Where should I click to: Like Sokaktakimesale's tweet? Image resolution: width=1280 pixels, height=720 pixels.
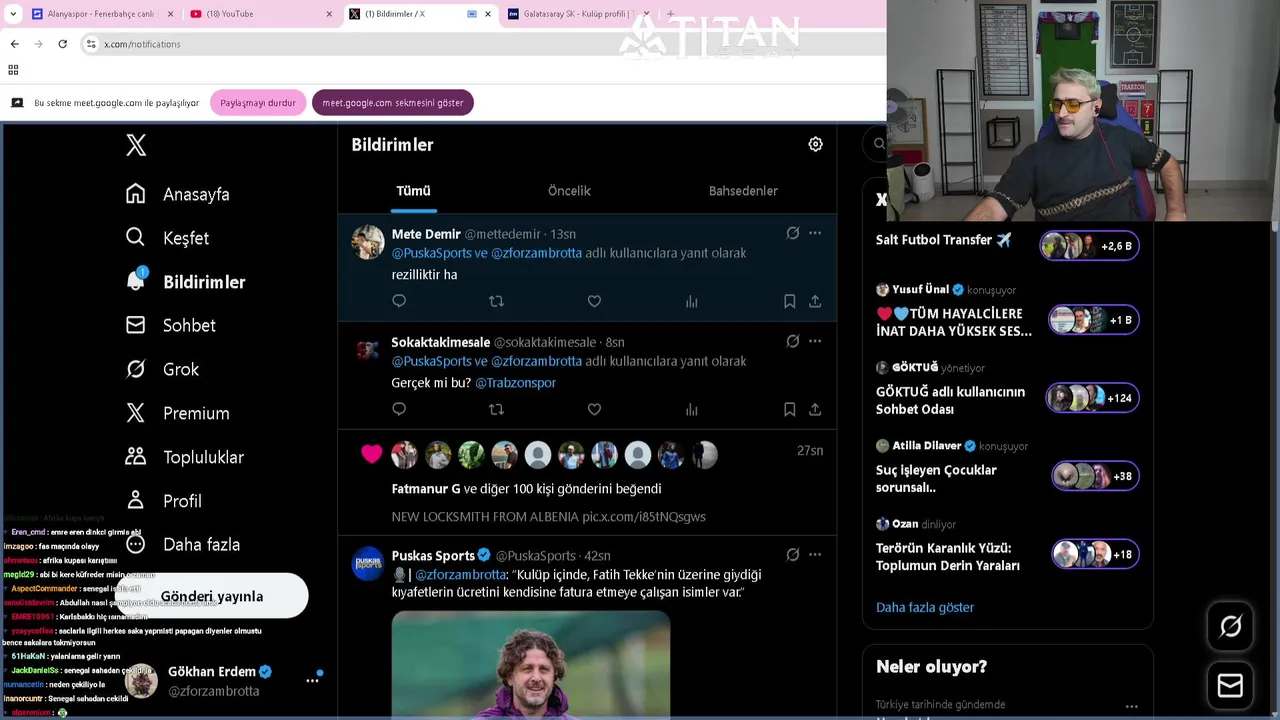click(594, 409)
